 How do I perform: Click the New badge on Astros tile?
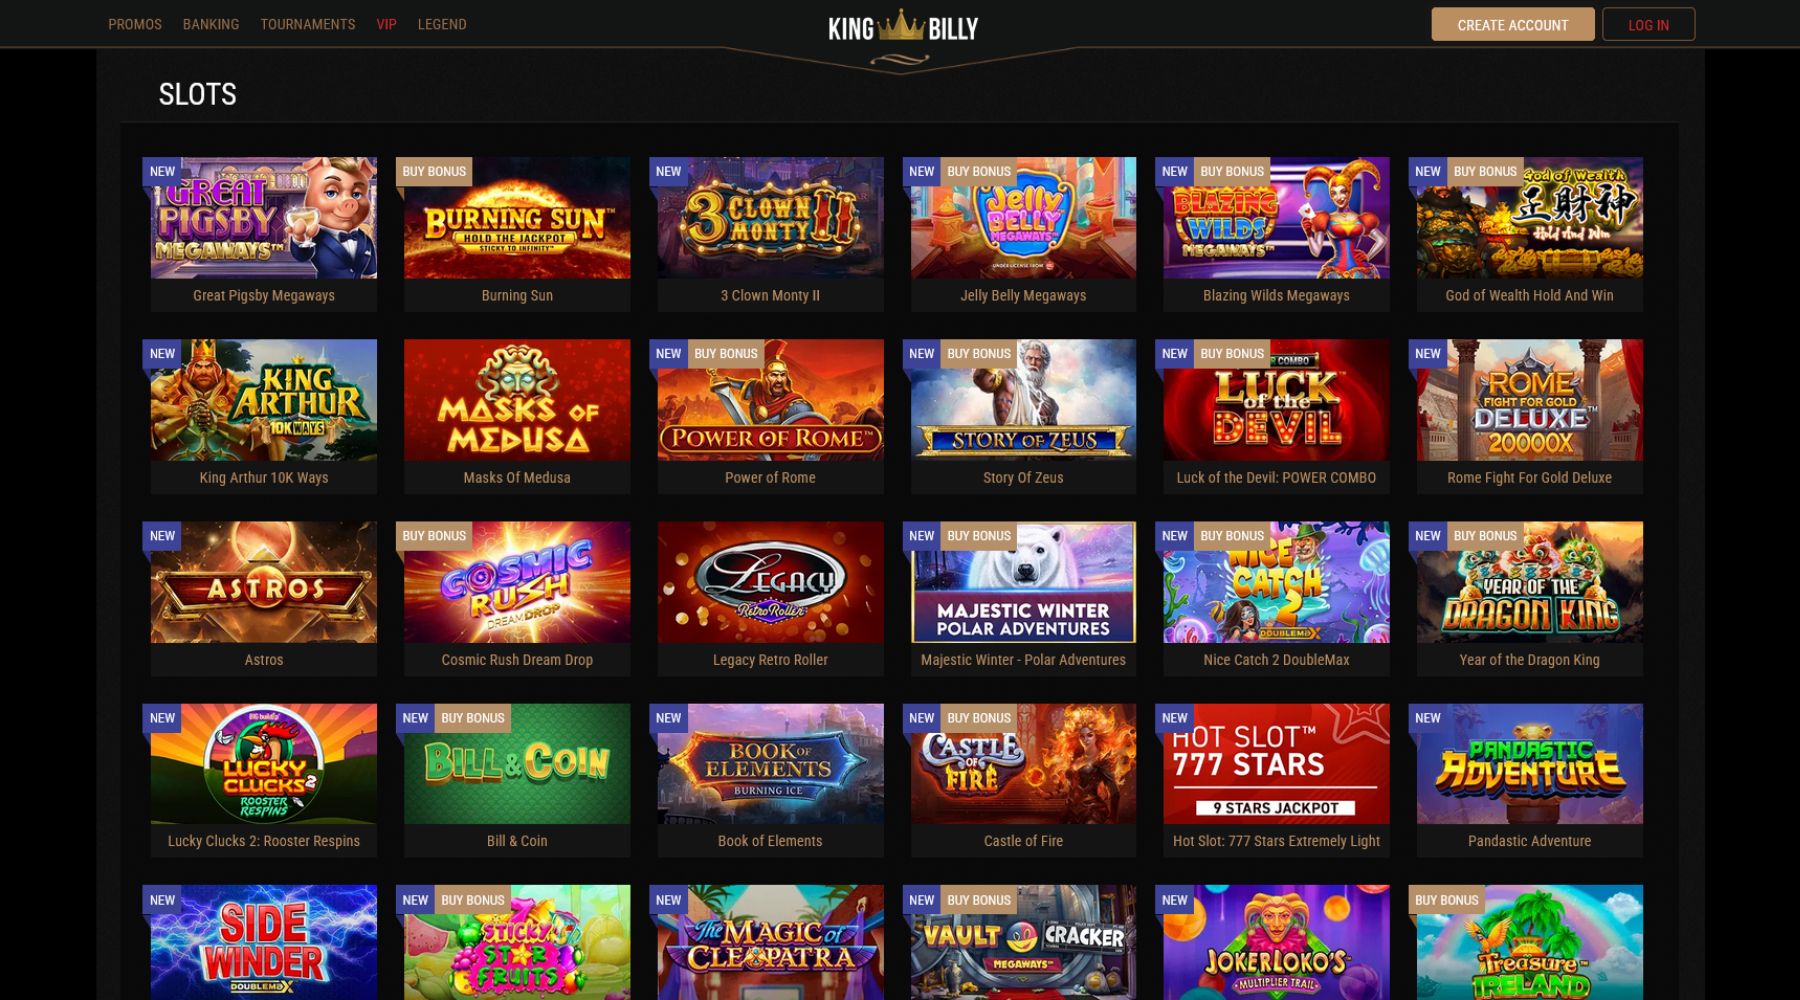pos(162,536)
